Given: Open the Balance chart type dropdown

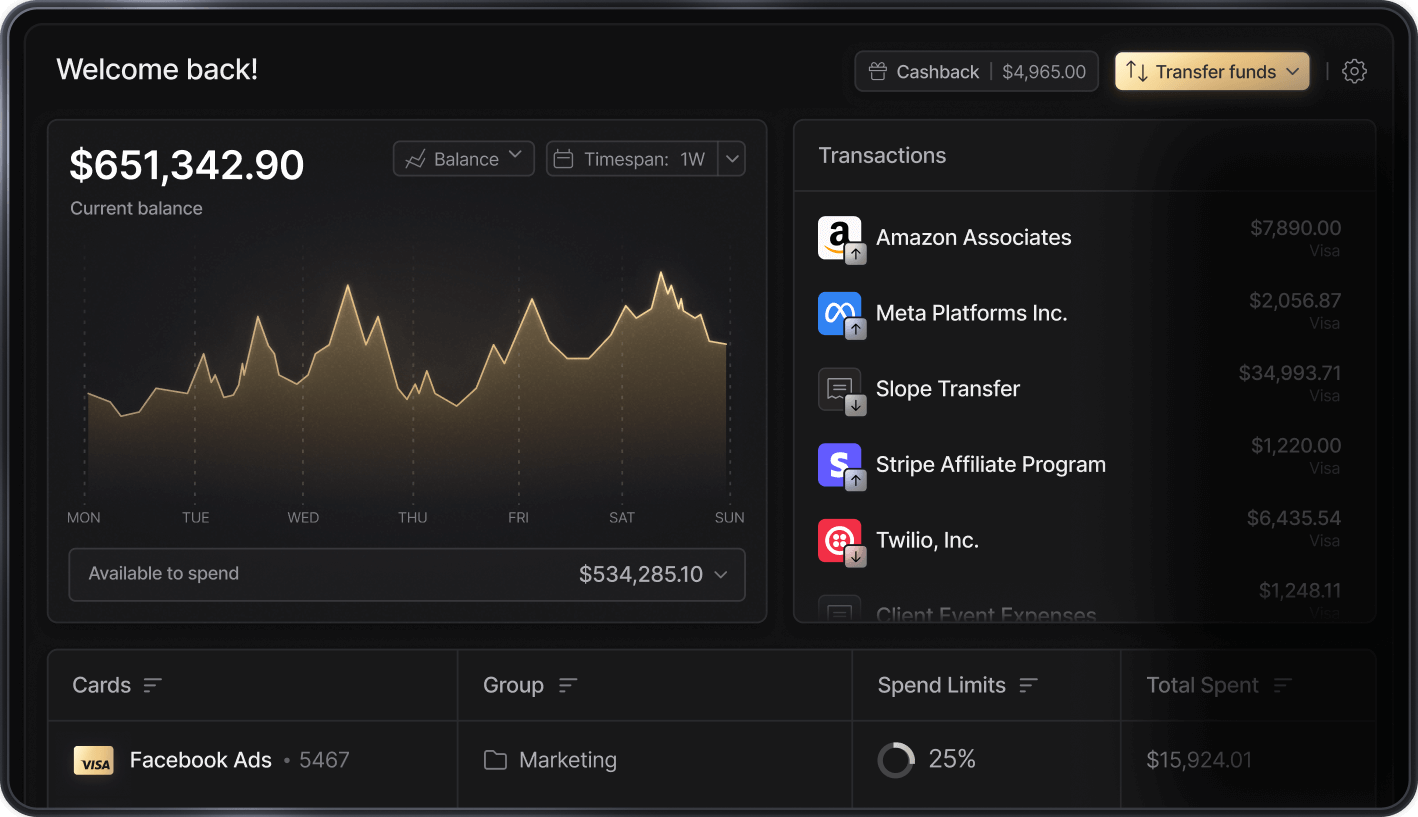Looking at the screenshot, I should tap(464, 159).
